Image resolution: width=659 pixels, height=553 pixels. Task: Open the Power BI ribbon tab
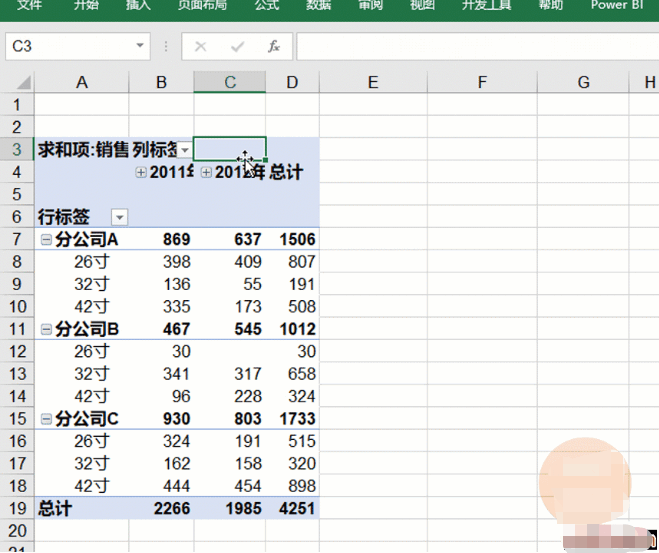pyautogui.click(x=617, y=5)
